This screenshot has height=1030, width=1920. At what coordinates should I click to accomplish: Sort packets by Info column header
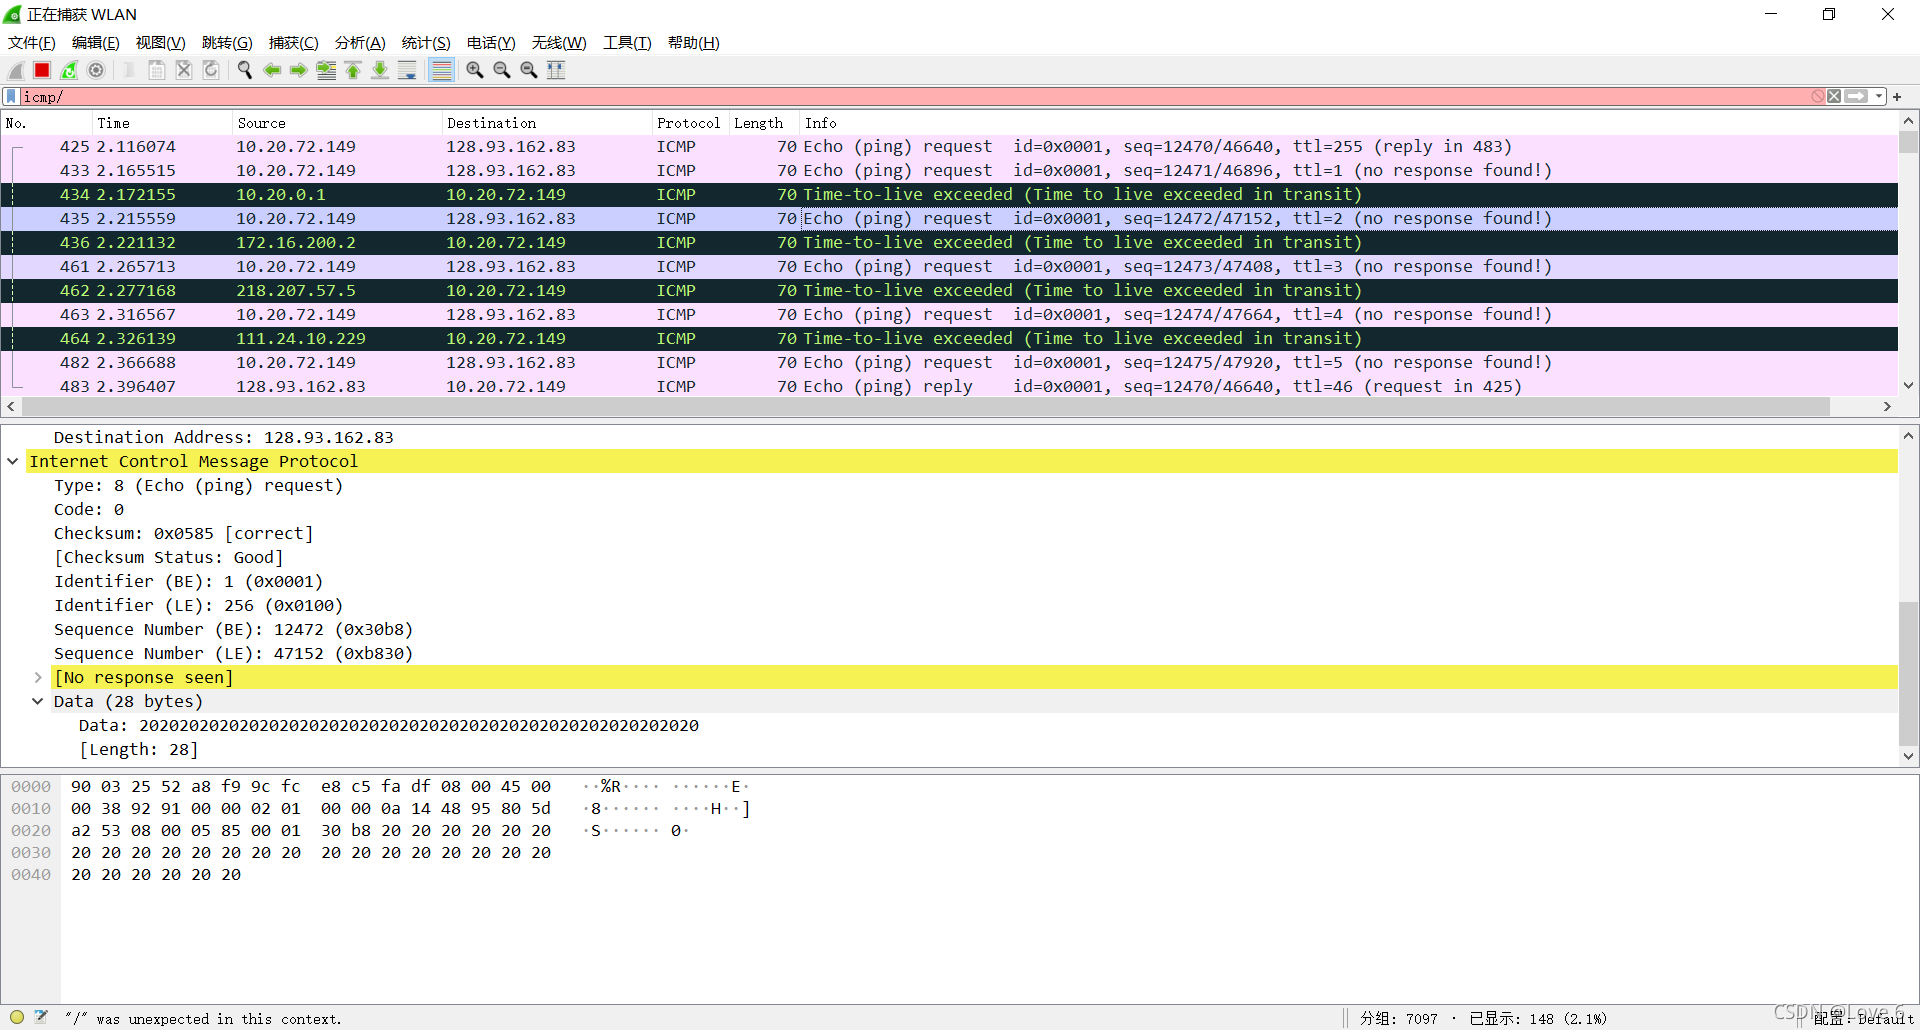tap(1348, 123)
